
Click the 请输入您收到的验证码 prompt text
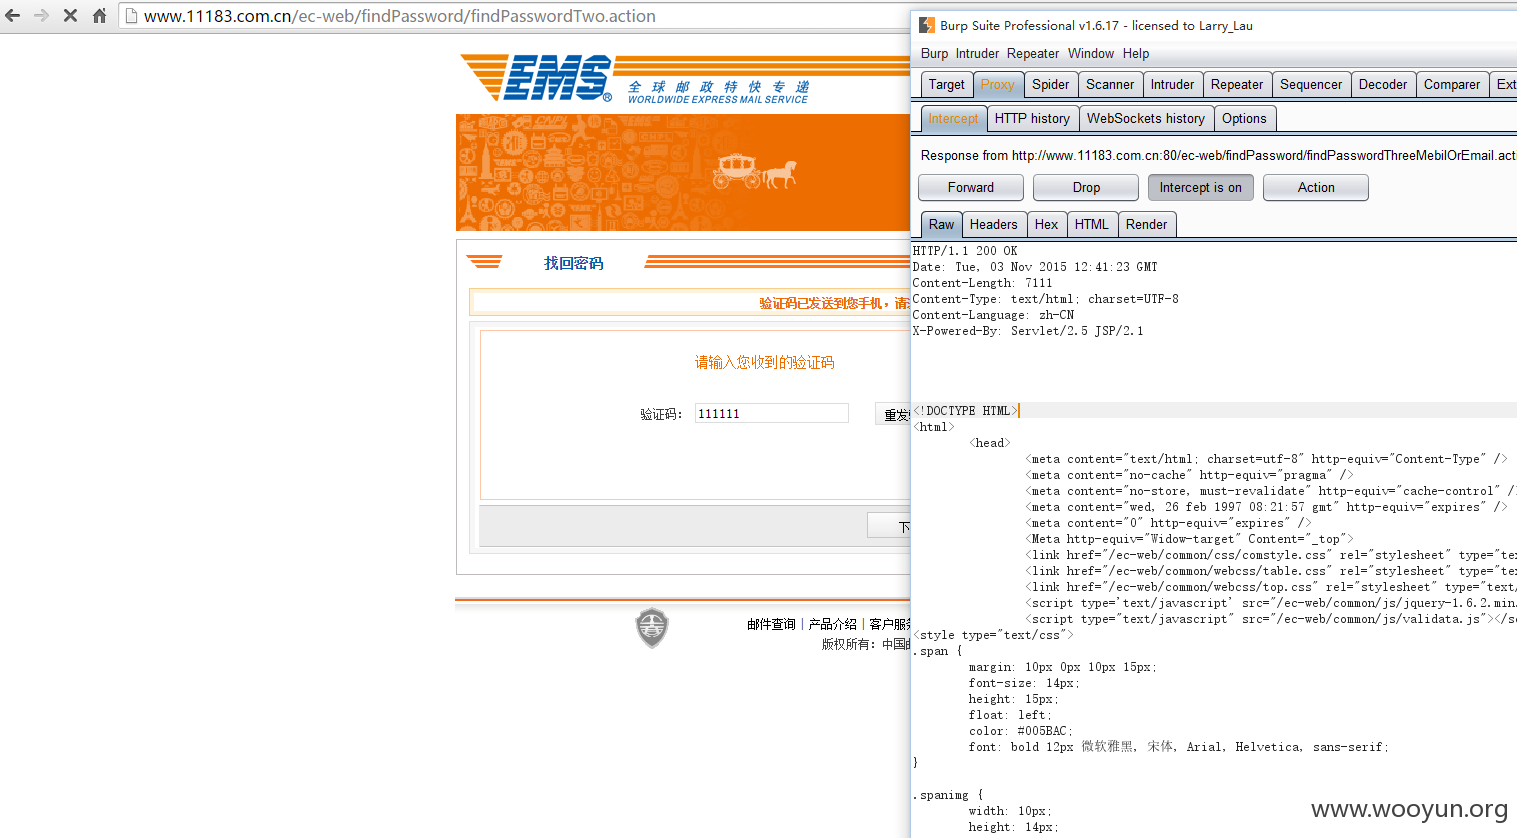tap(765, 362)
